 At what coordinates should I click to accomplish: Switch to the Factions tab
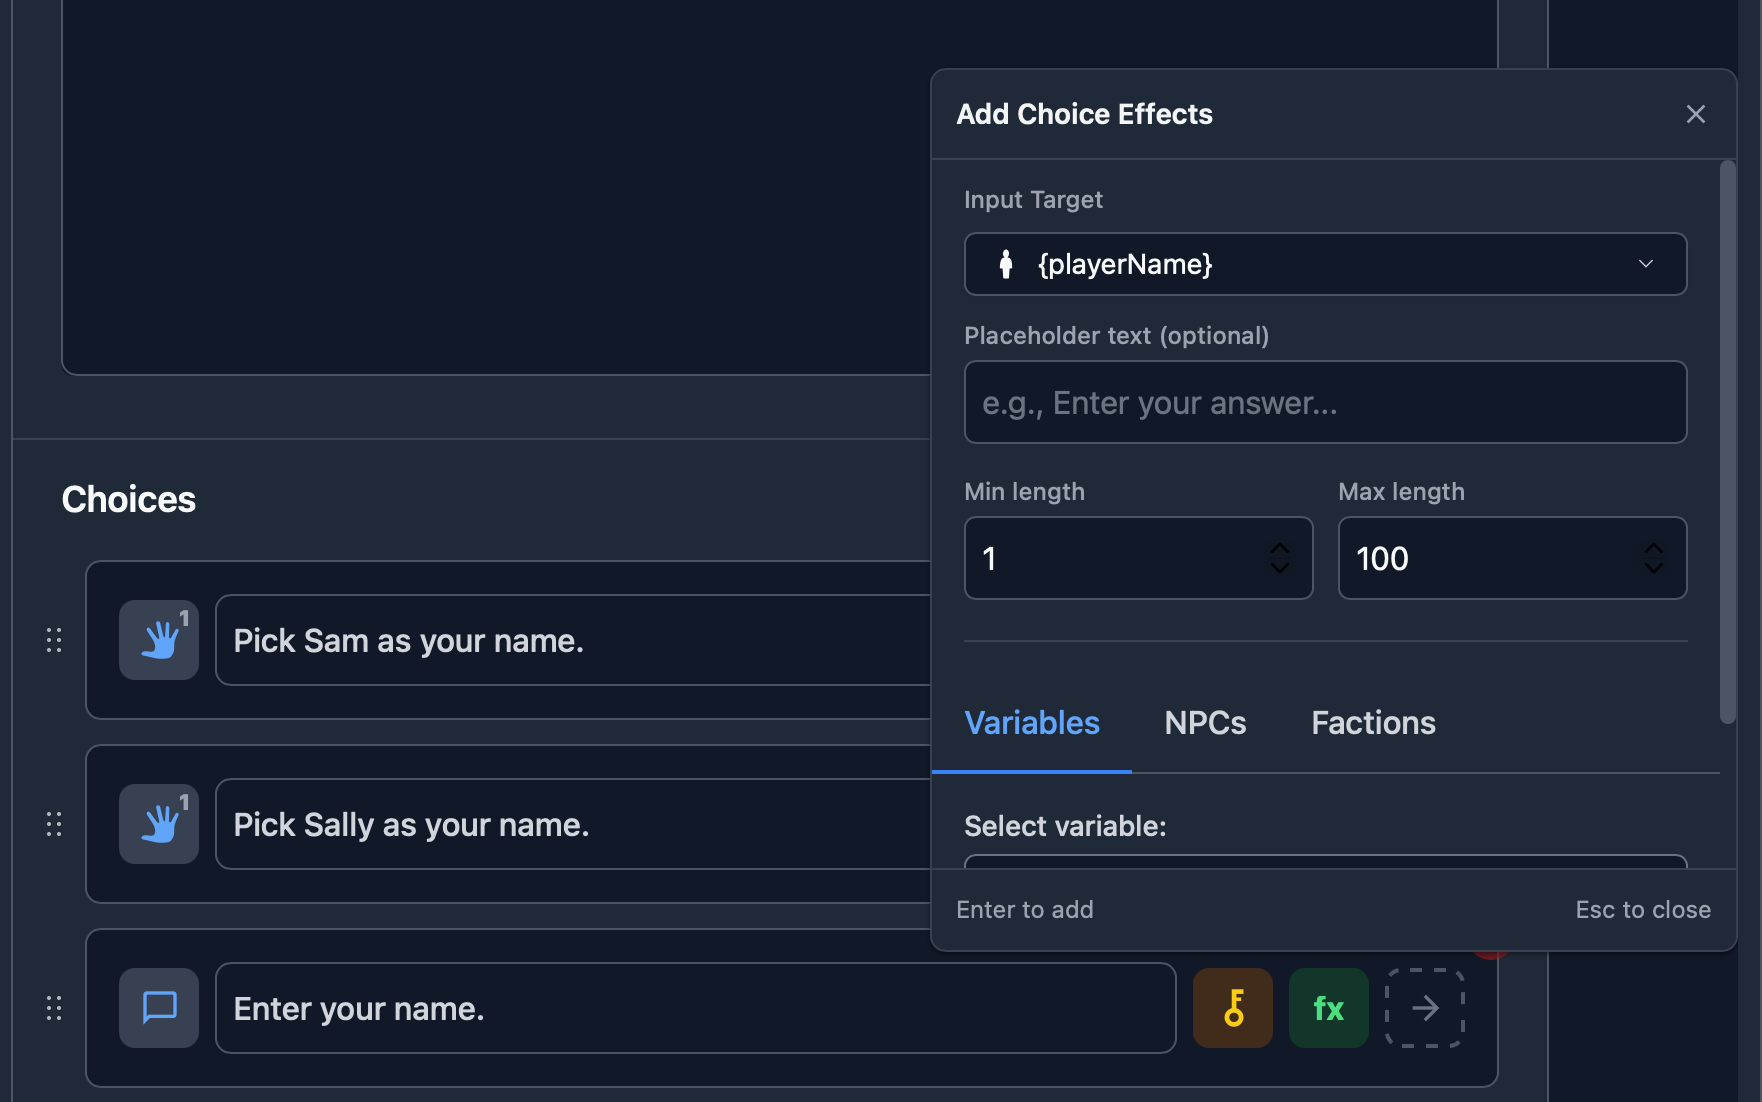click(x=1373, y=723)
